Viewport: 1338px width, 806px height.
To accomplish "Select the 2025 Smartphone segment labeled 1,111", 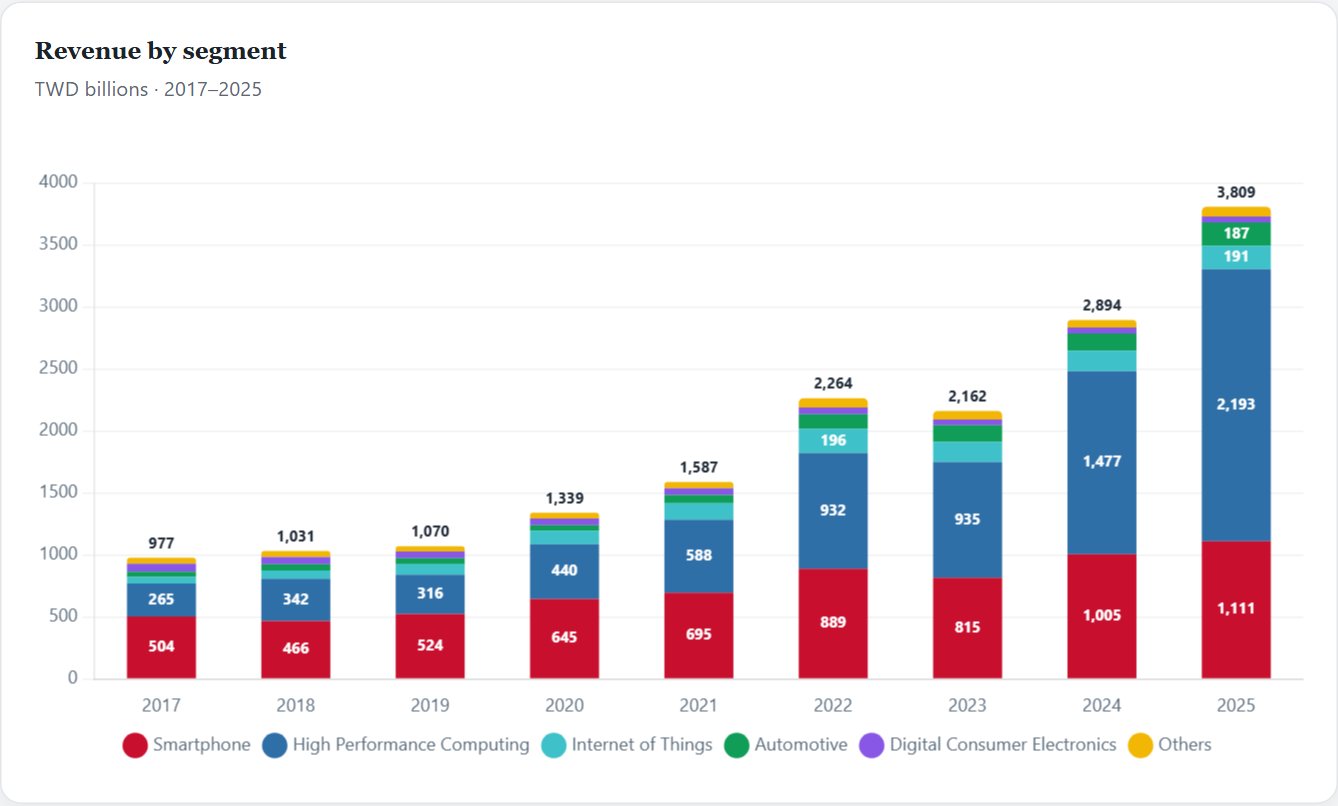I will (x=1236, y=610).
